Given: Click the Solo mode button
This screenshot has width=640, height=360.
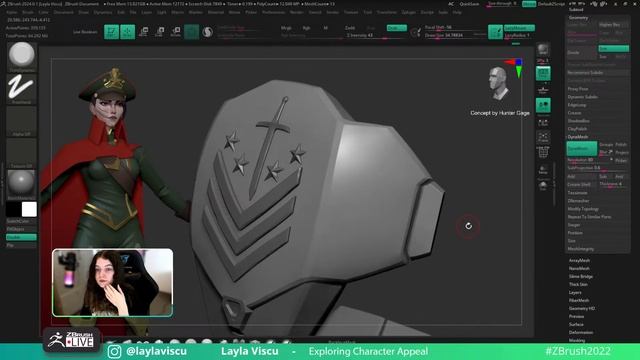Looking at the screenshot, I should click(543, 186).
